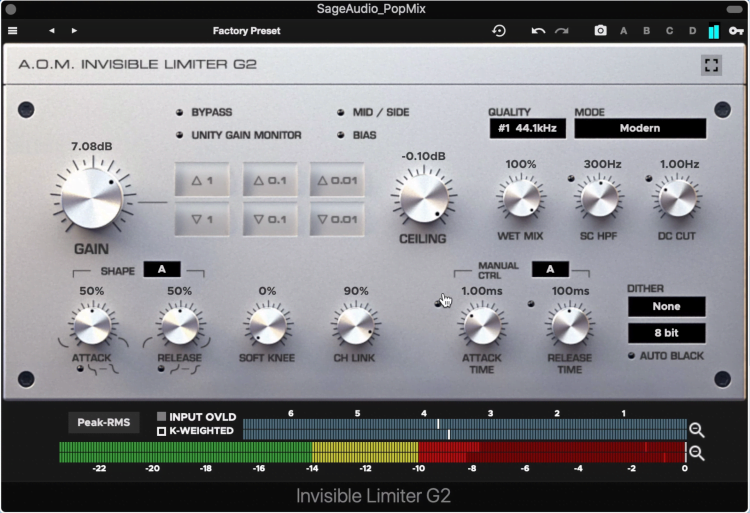Screen dimensions: 750x513
Task: Go to next preset arrow
Action: pos(74,31)
